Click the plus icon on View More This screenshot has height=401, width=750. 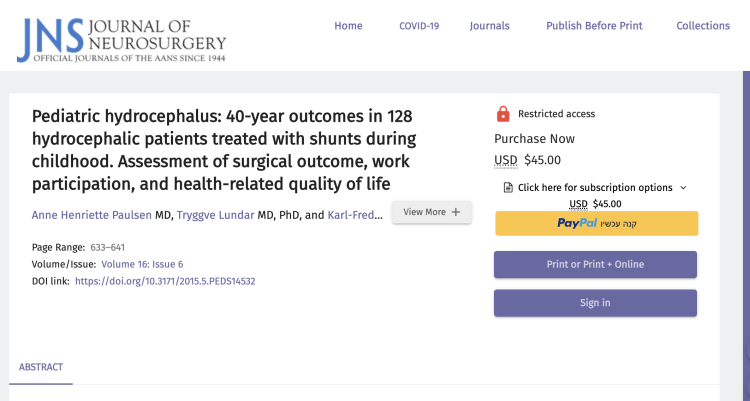click(456, 212)
